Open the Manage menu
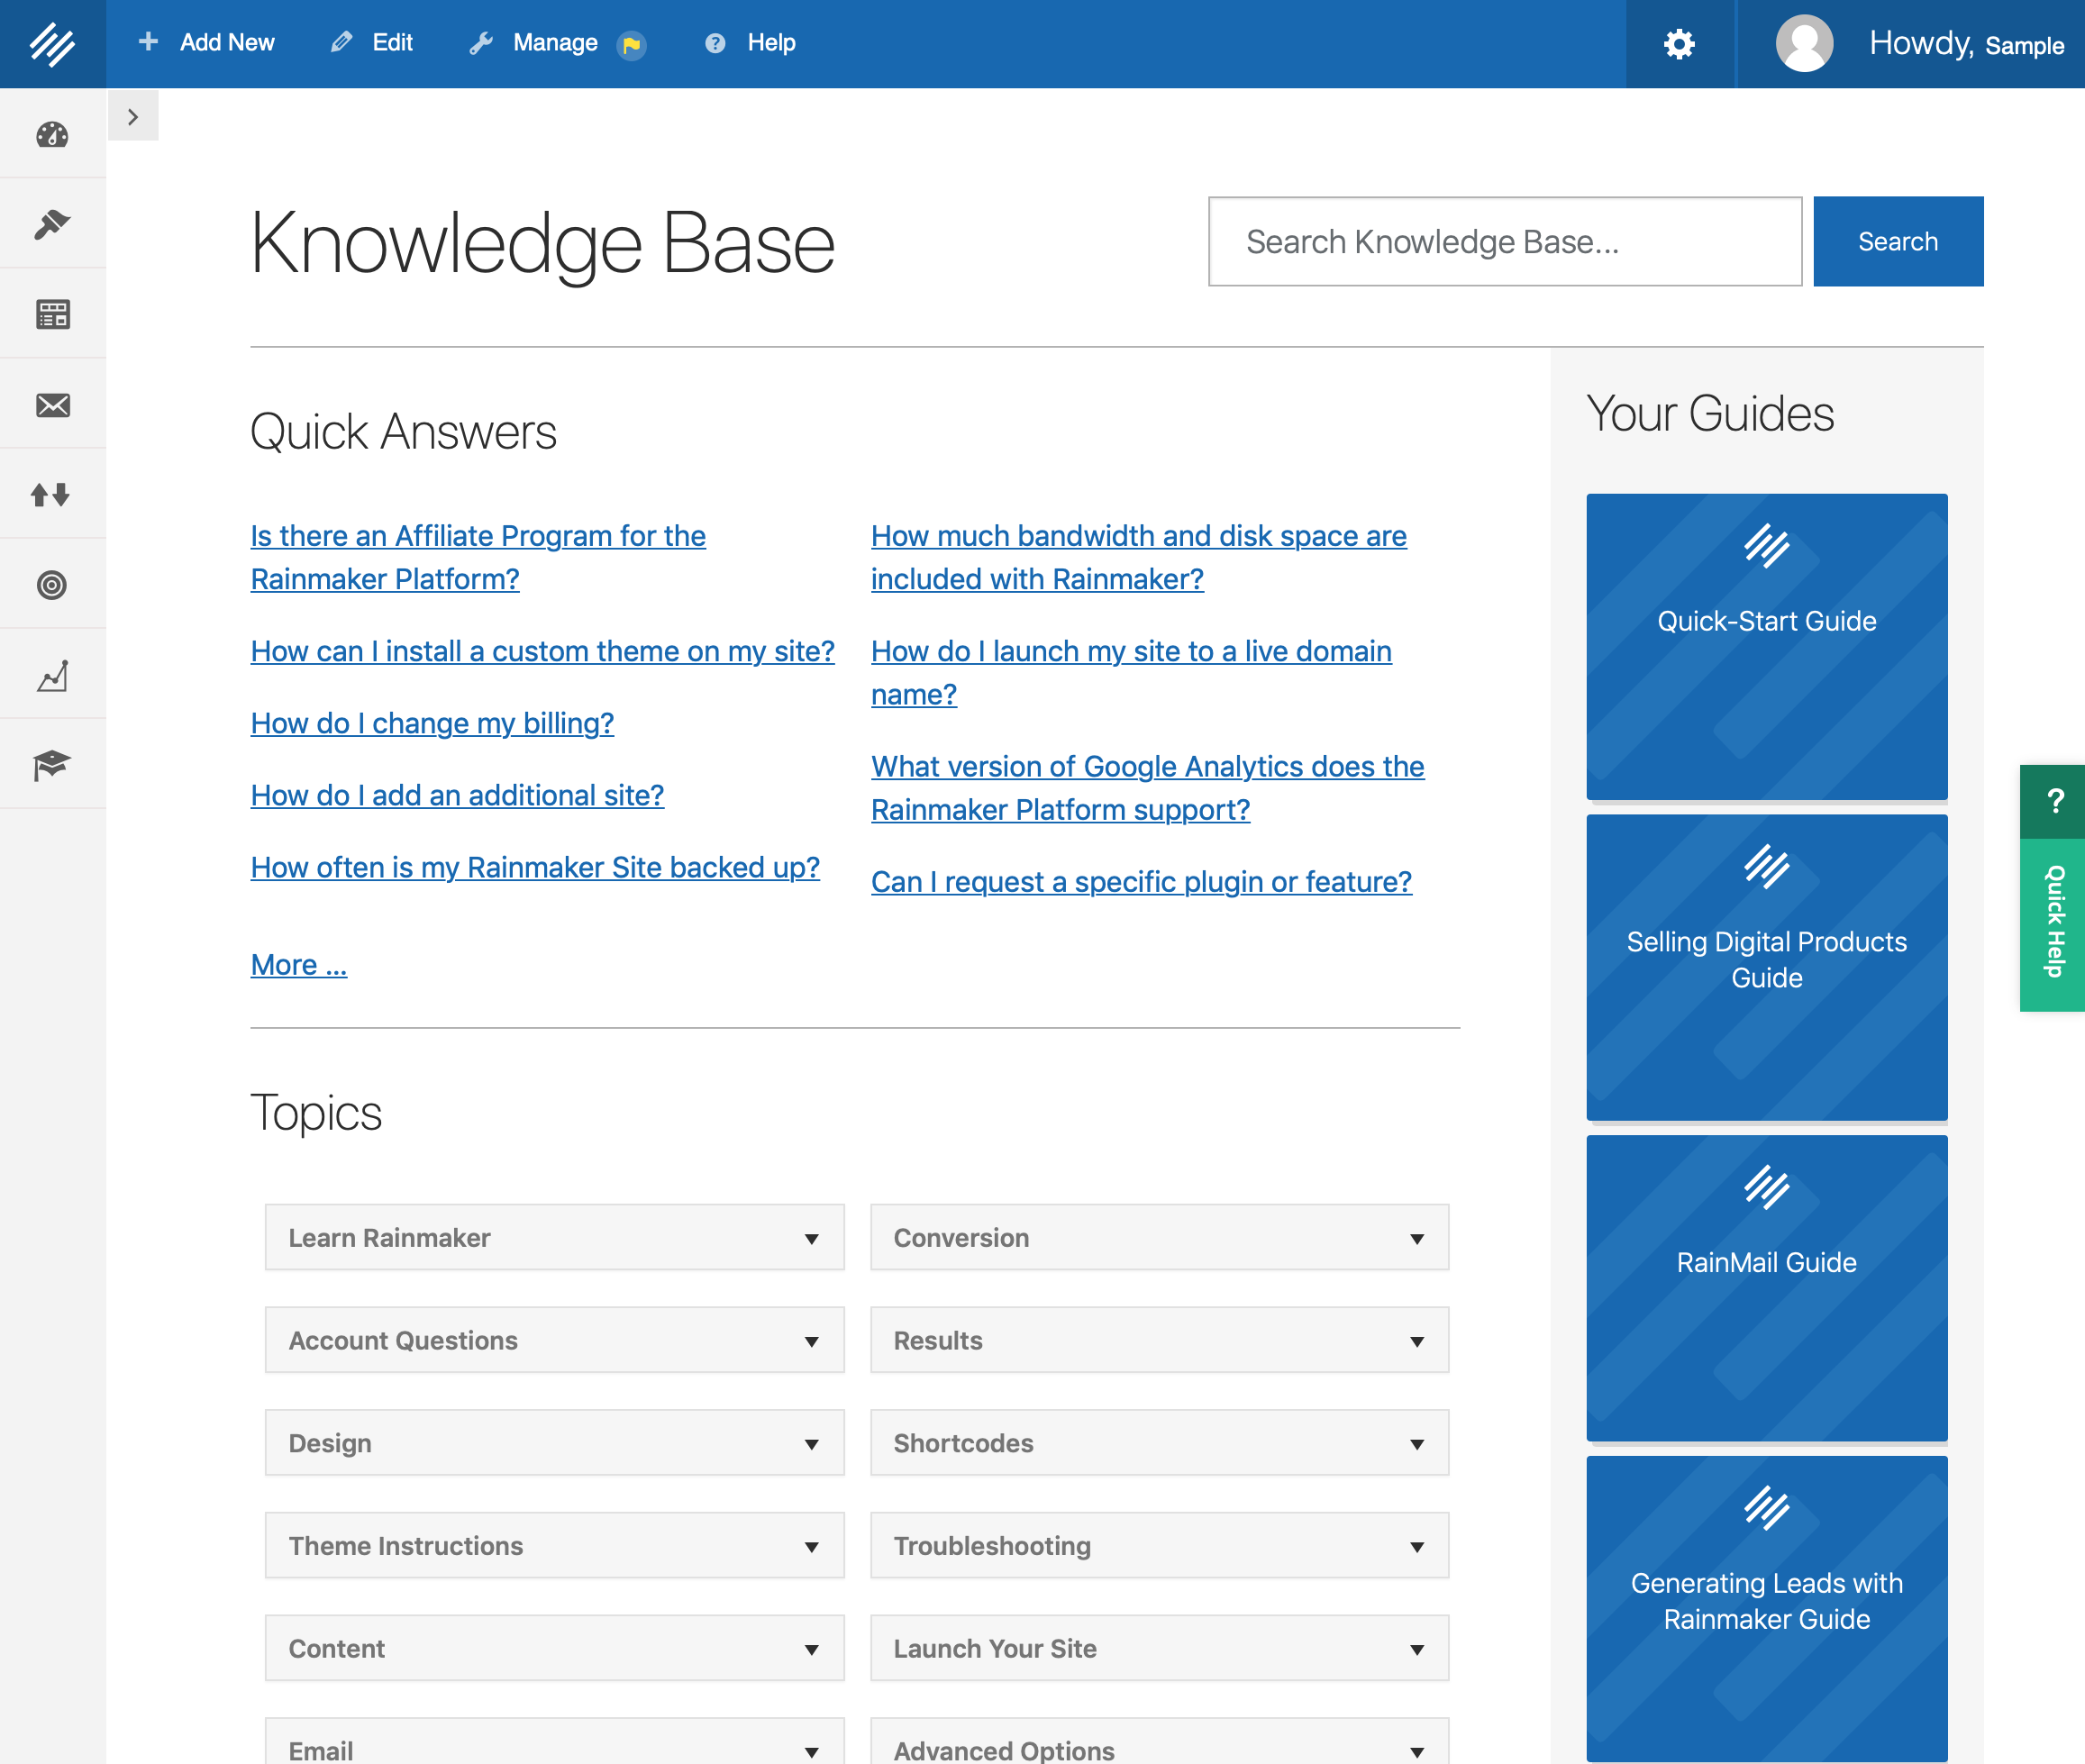The image size is (2085, 1764). click(536, 43)
